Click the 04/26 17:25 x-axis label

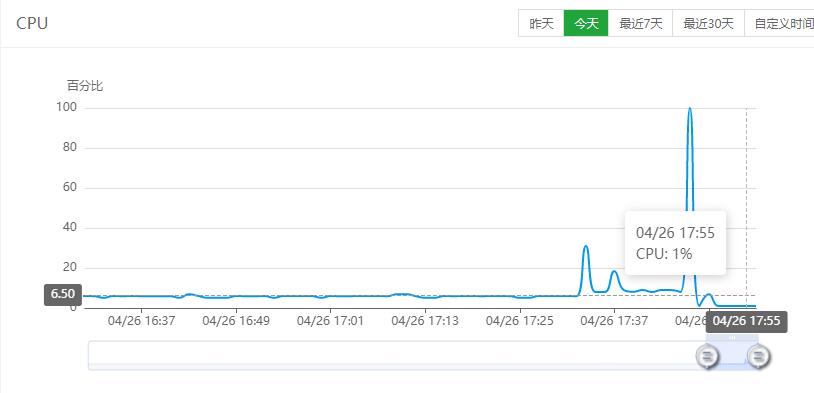(520, 321)
